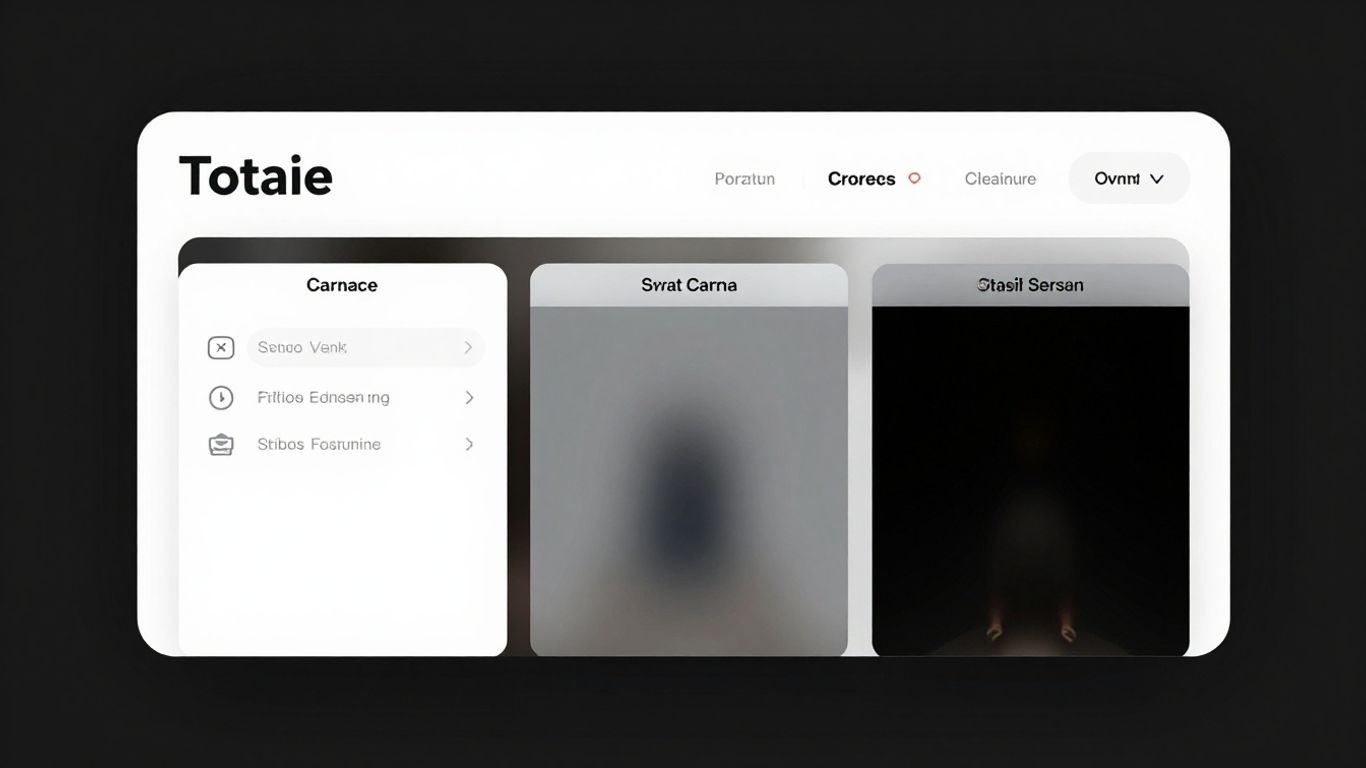
Task: Select the Crorecs tab
Action: pyautogui.click(x=861, y=179)
